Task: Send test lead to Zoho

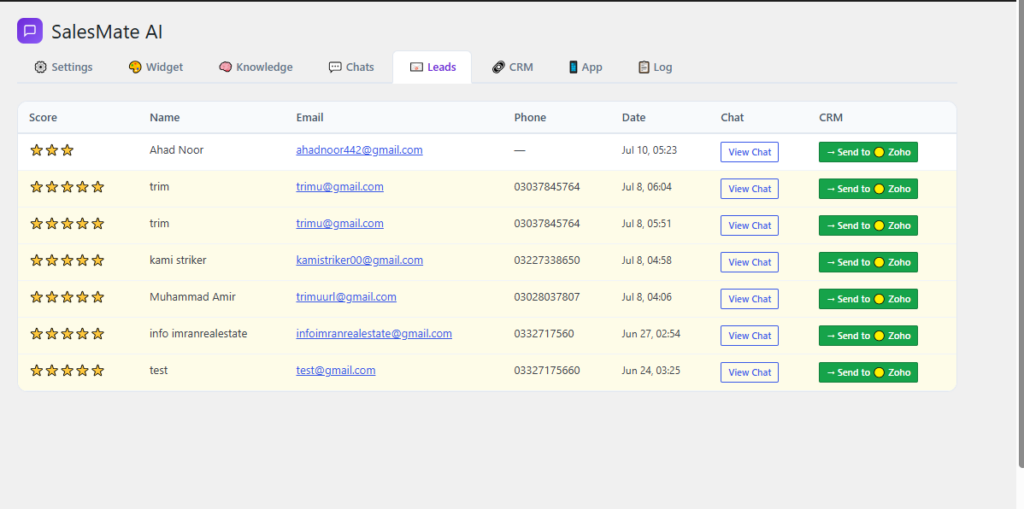Action: [x=869, y=372]
